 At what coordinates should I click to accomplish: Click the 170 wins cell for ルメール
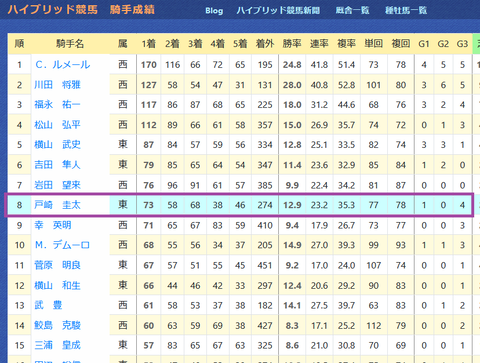(x=149, y=65)
